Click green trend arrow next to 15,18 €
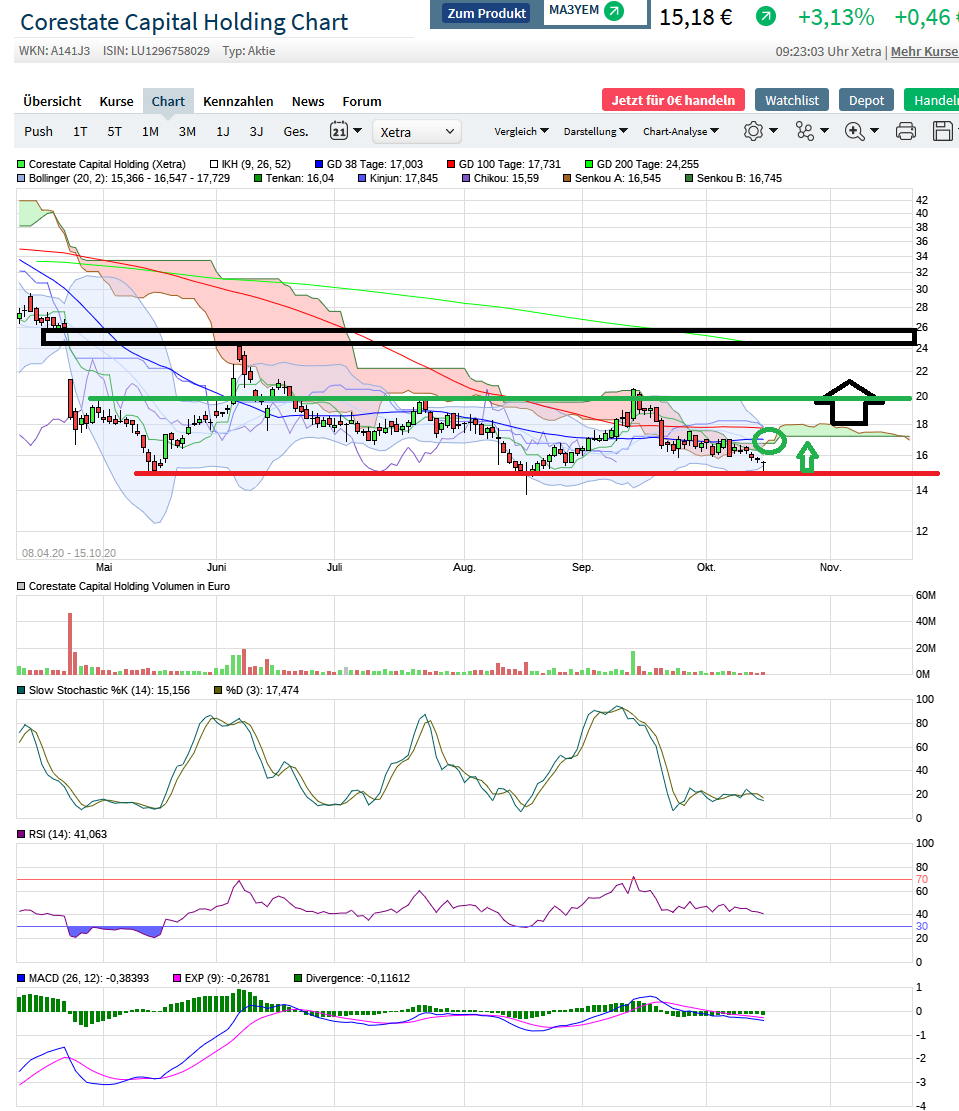This screenshot has width=959, height=1111. point(765,16)
